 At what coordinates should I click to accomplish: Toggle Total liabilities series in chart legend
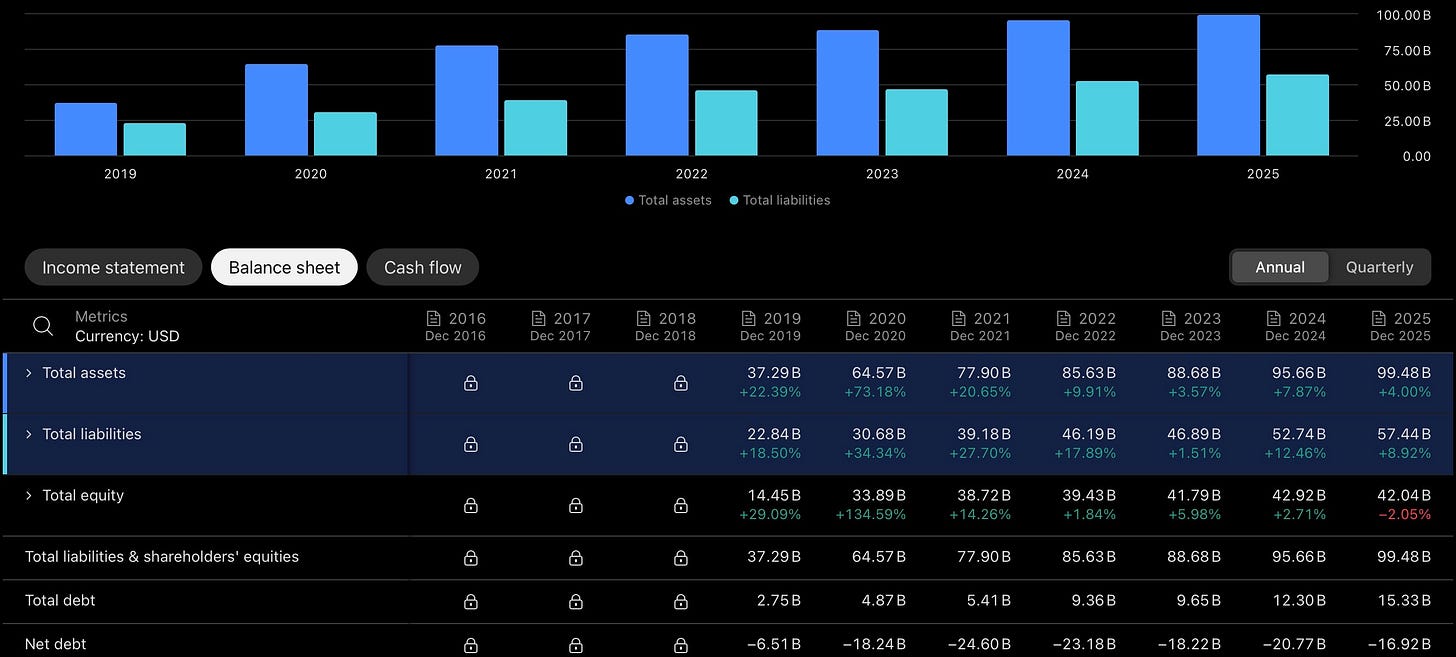point(780,200)
